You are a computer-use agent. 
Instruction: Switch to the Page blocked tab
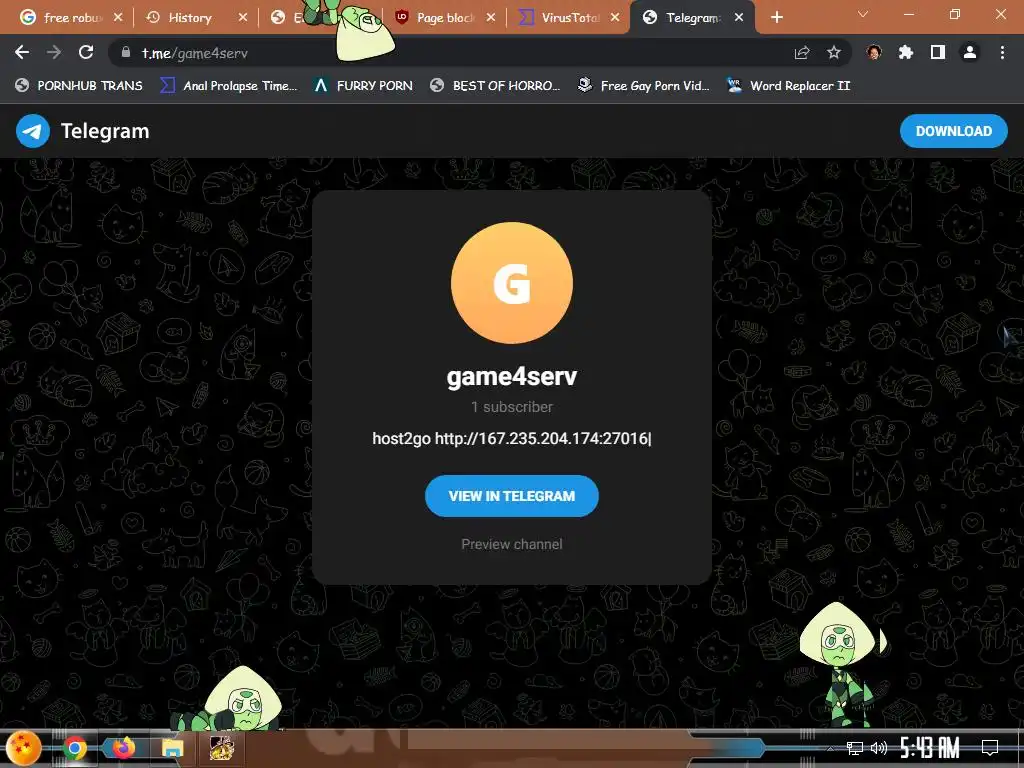click(x=445, y=18)
